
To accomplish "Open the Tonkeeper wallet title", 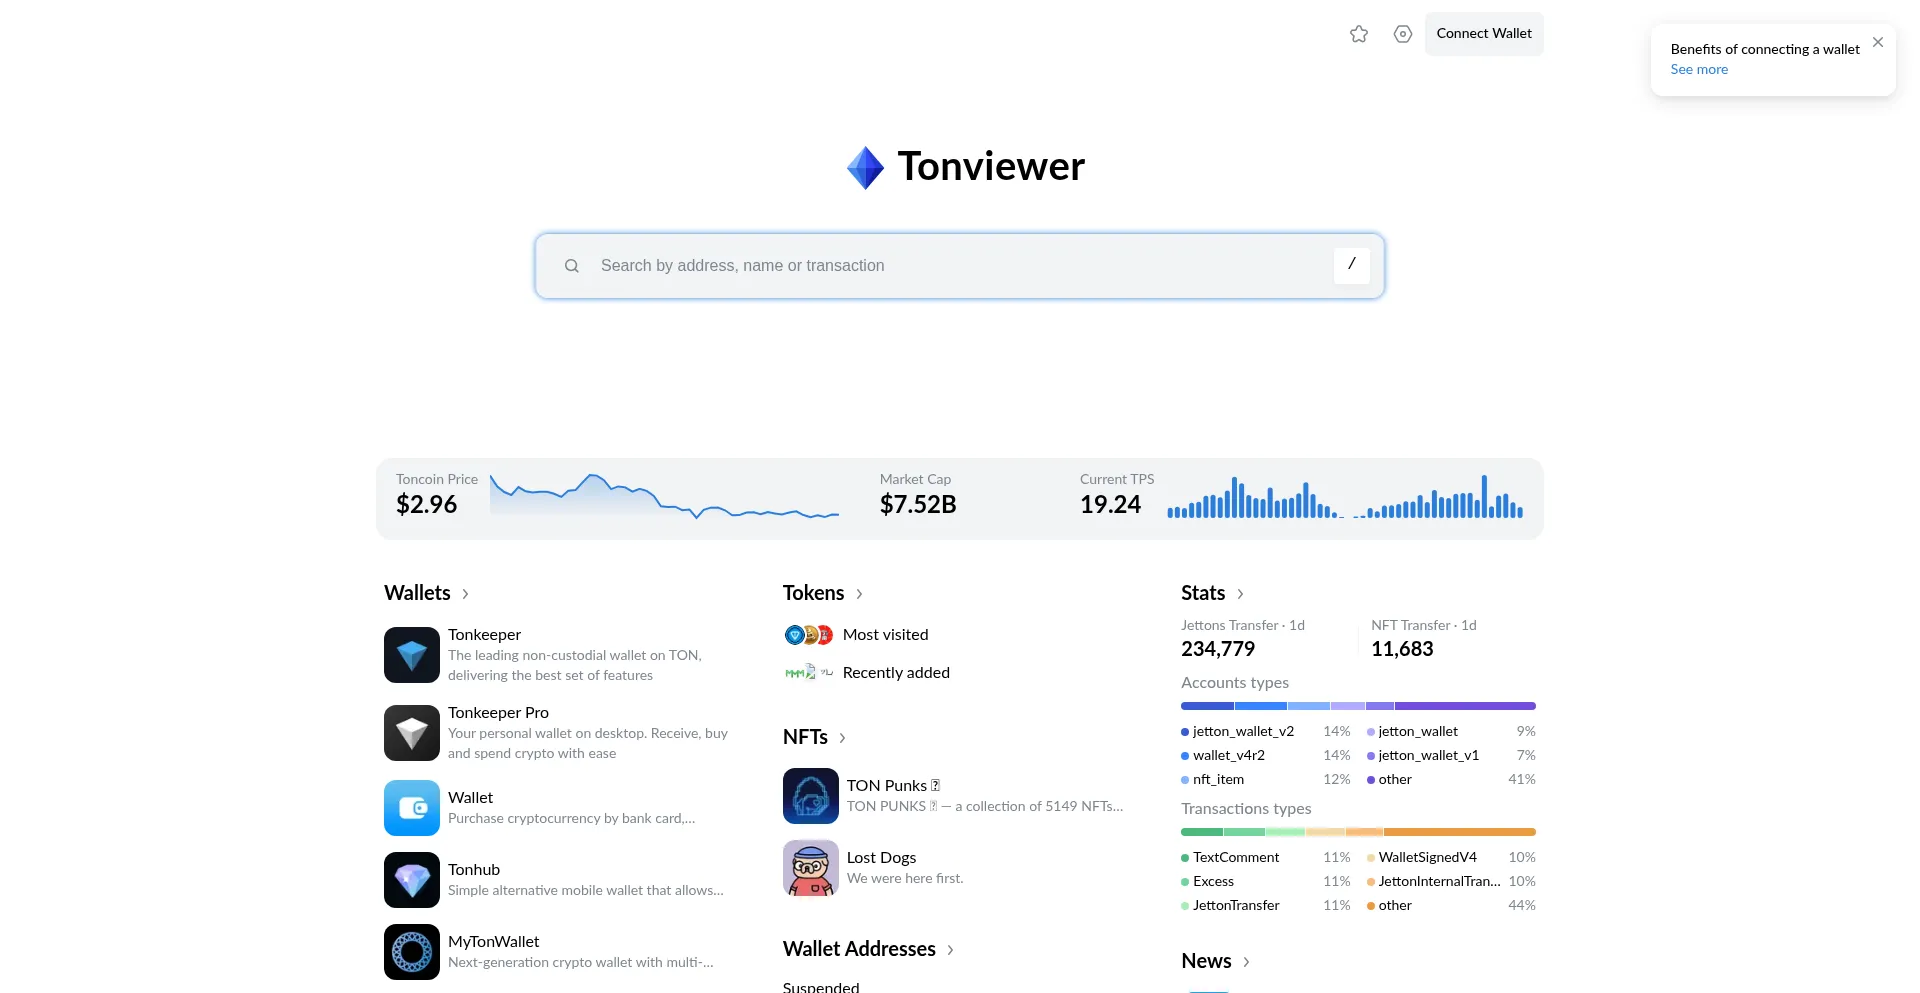I will tap(484, 635).
